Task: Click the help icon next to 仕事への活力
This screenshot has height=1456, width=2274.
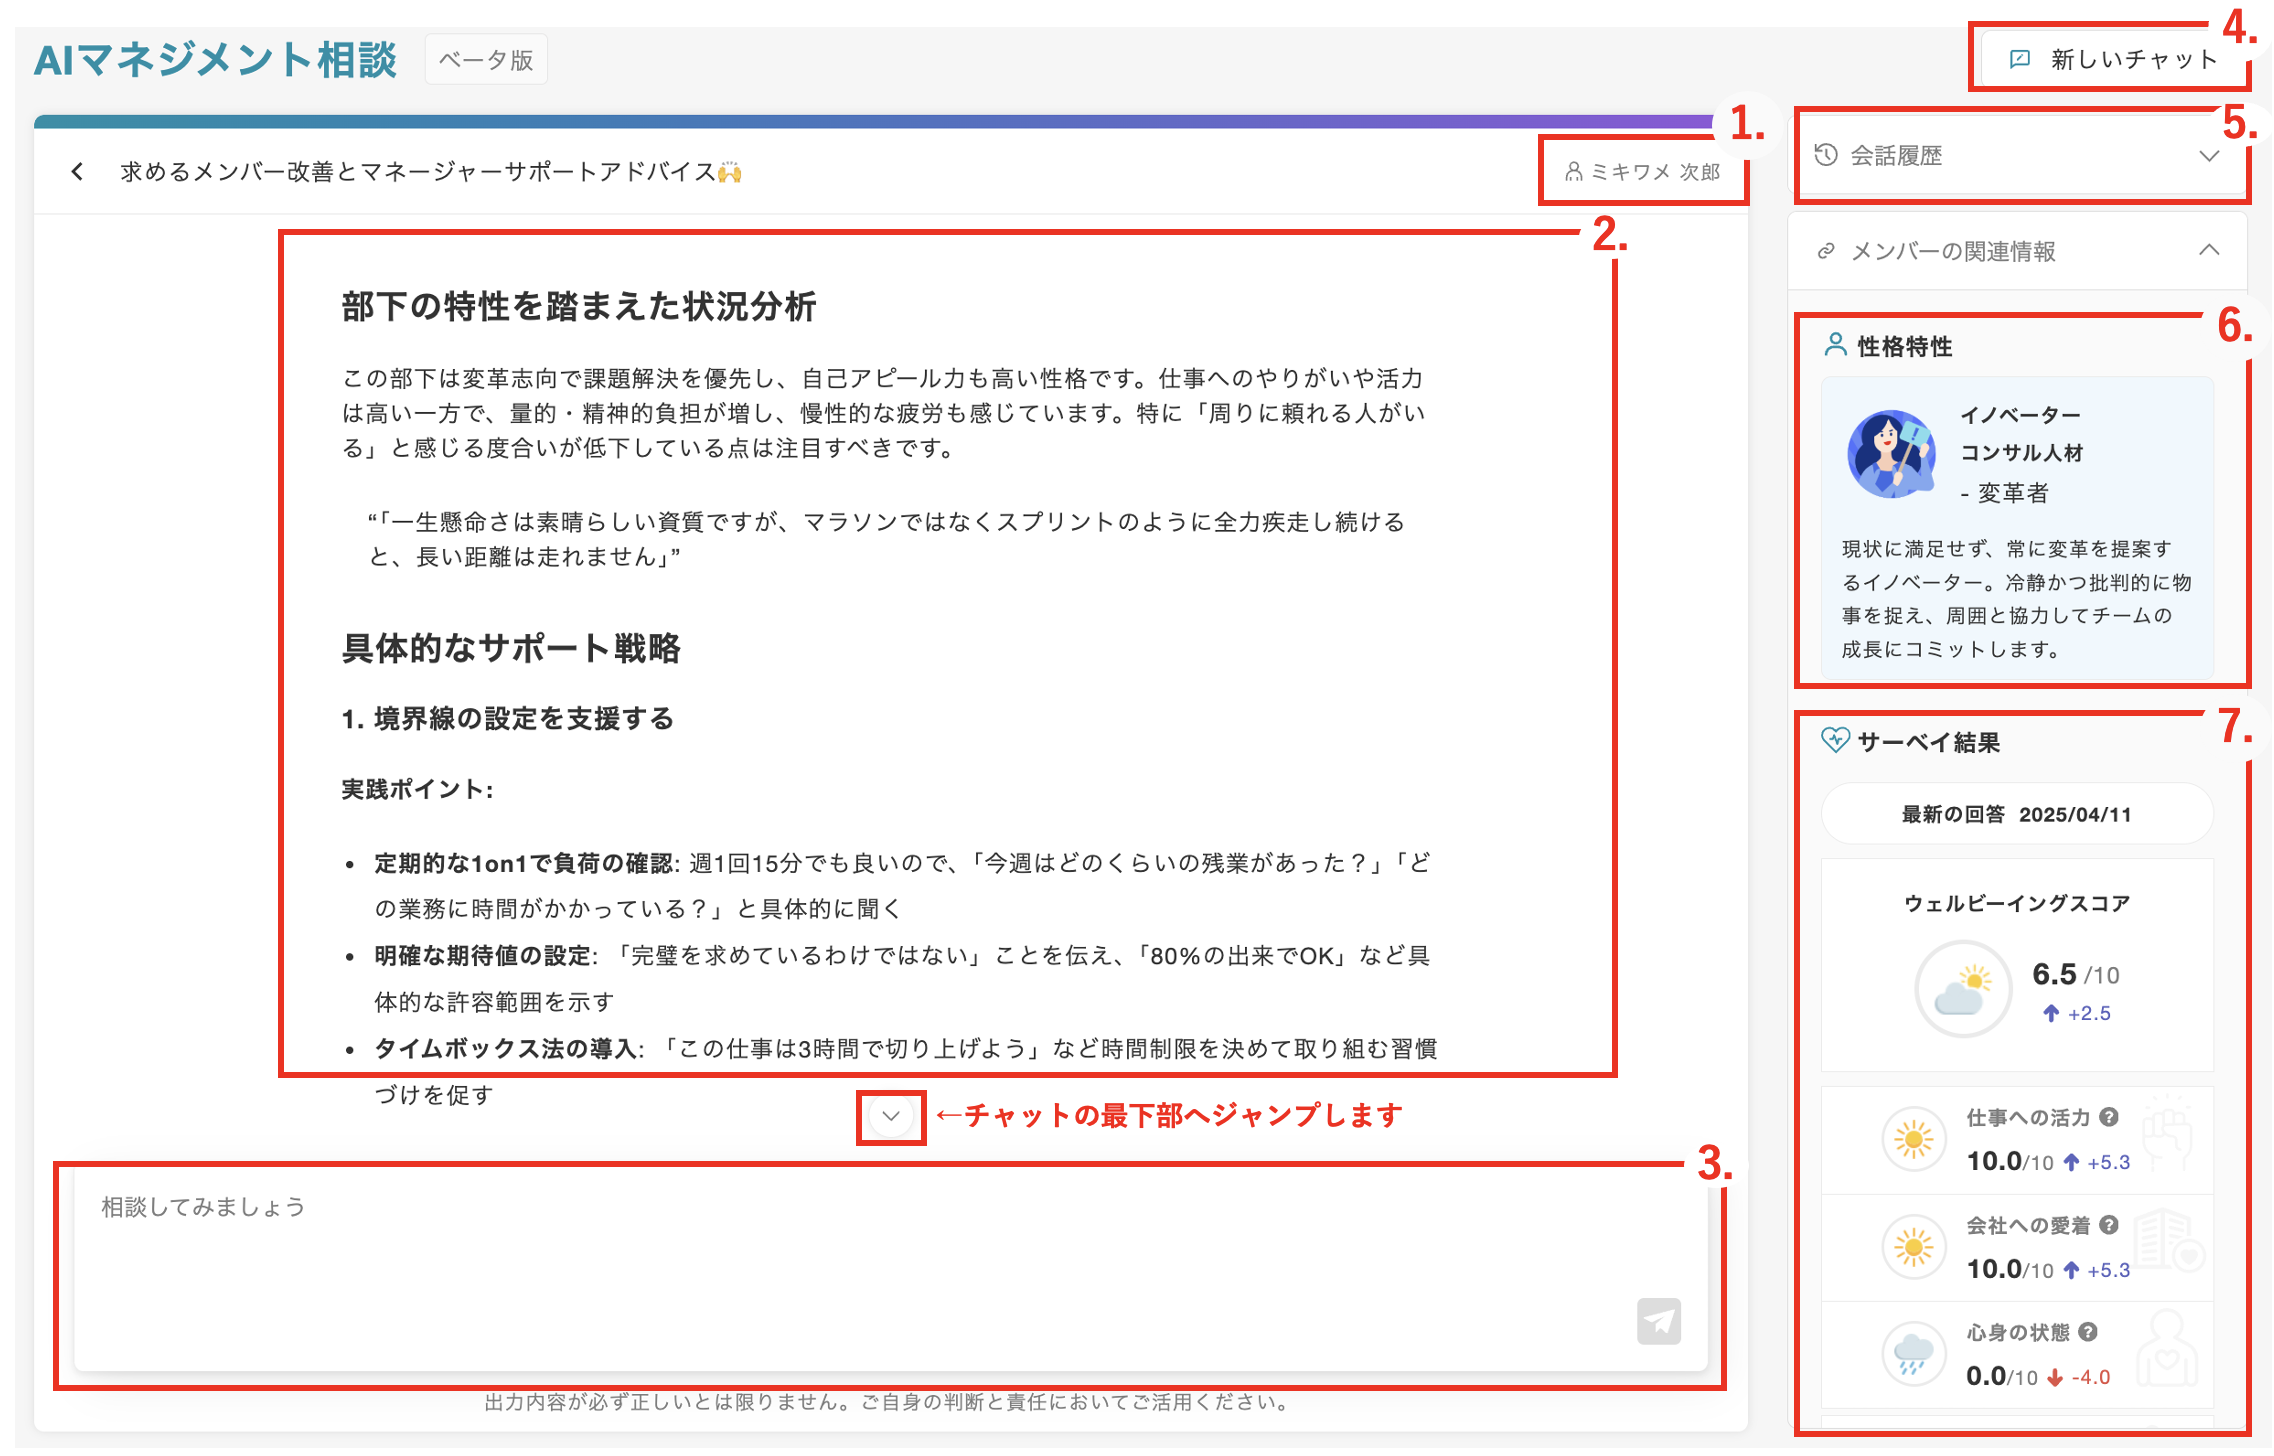Action: coord(2109,1117)
